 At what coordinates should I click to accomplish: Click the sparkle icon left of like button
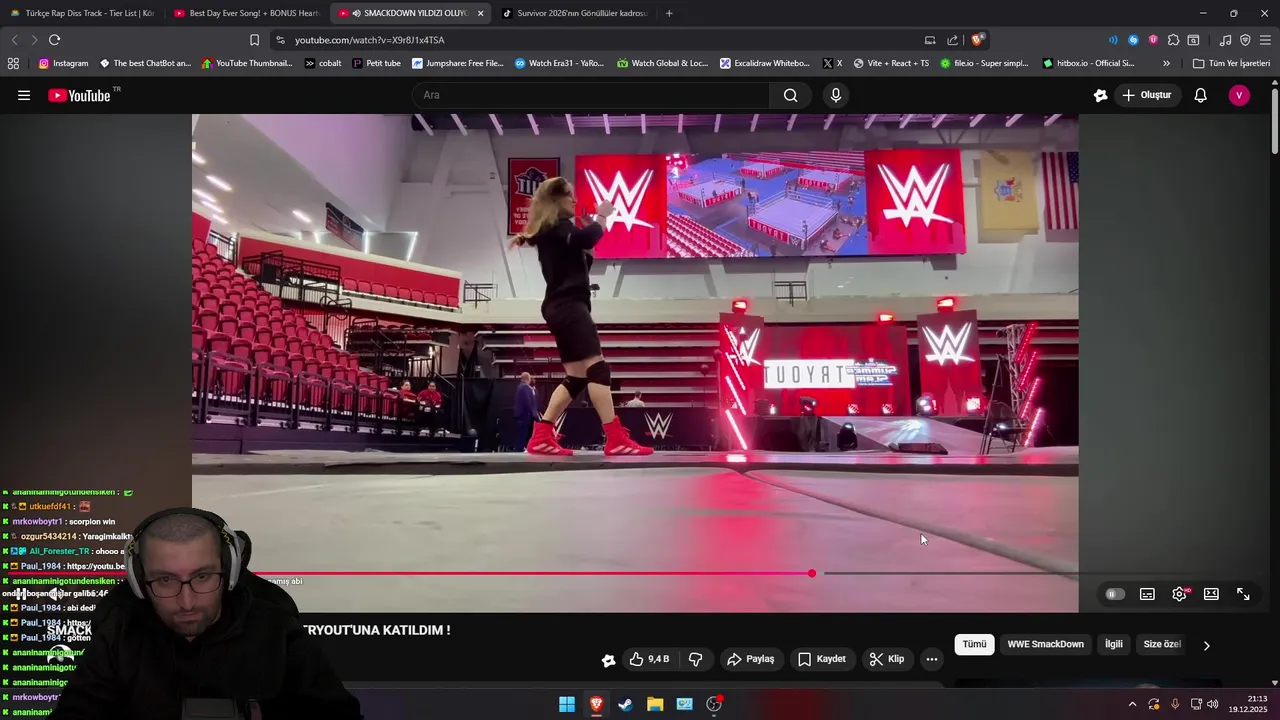(608, 660)
